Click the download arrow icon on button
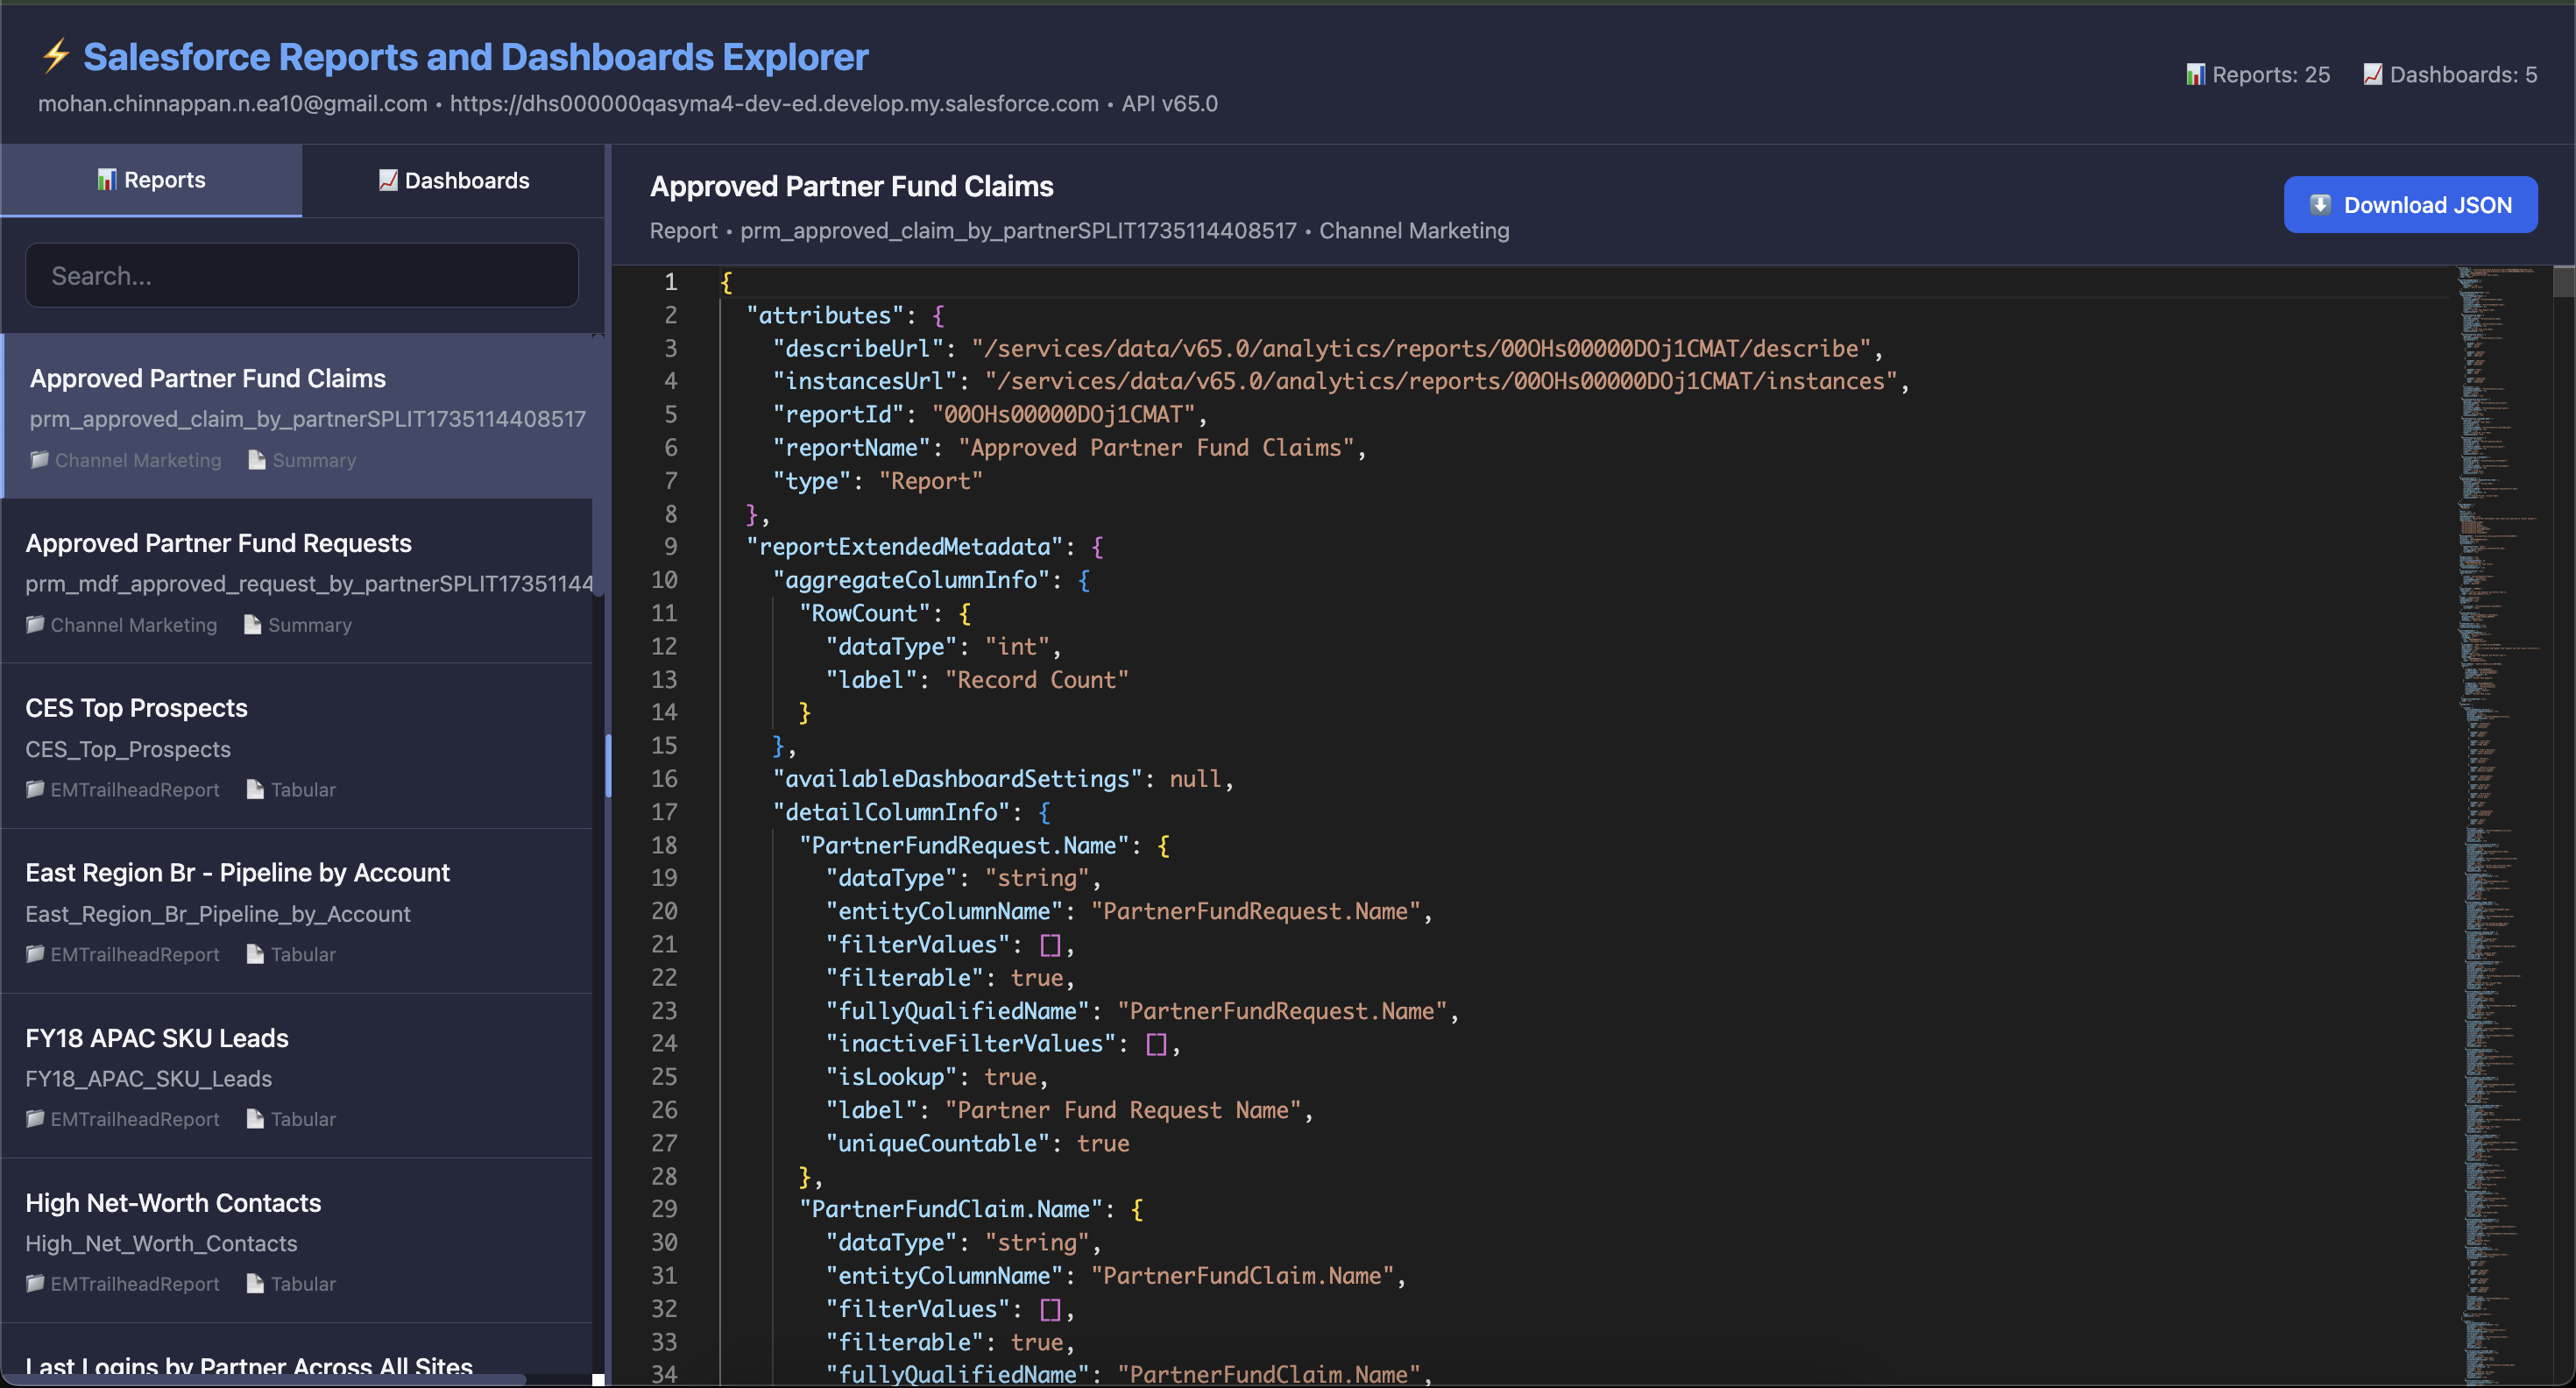Screen dimensions: 2576x1388 click(2320, 205)
